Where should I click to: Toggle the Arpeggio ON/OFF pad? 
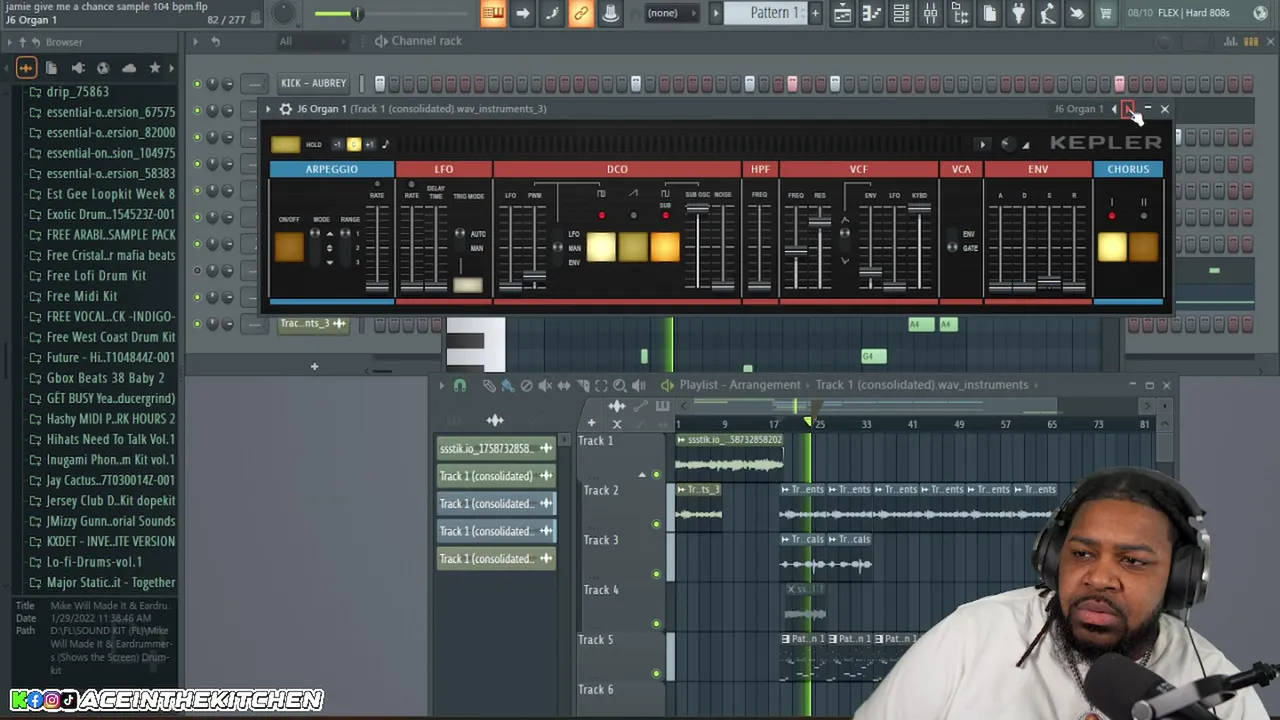tap(289, 246)
